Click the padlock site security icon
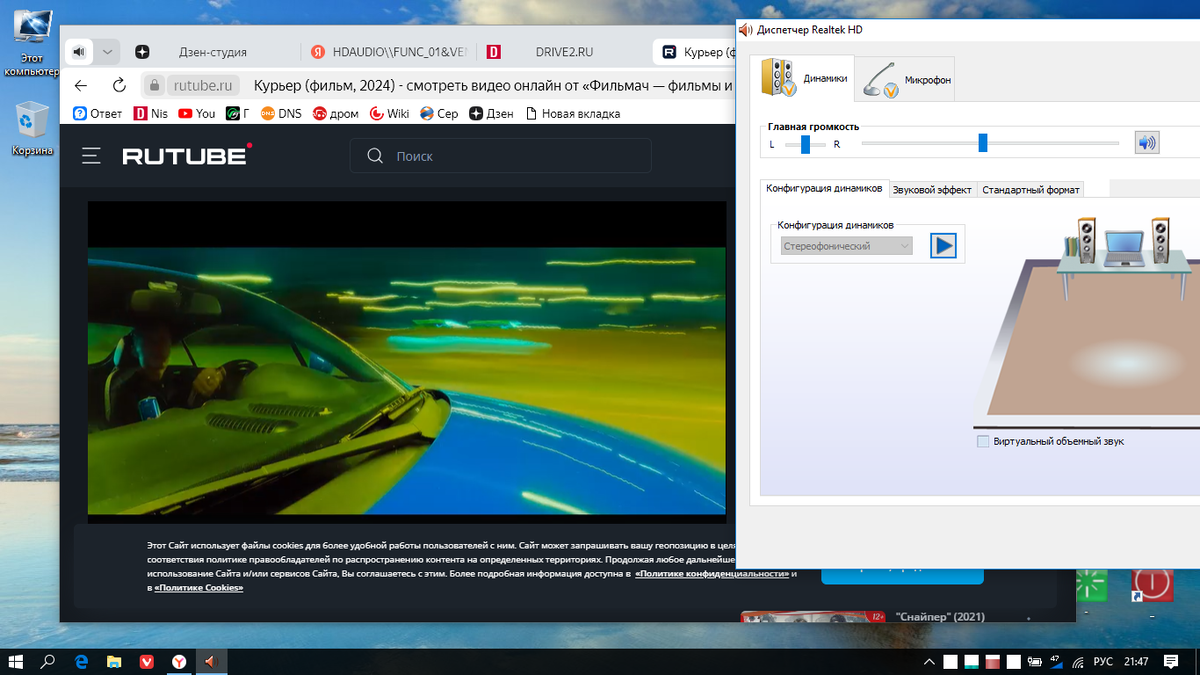This screenshot has height=675, width=1200. click(x=154, y=85)
